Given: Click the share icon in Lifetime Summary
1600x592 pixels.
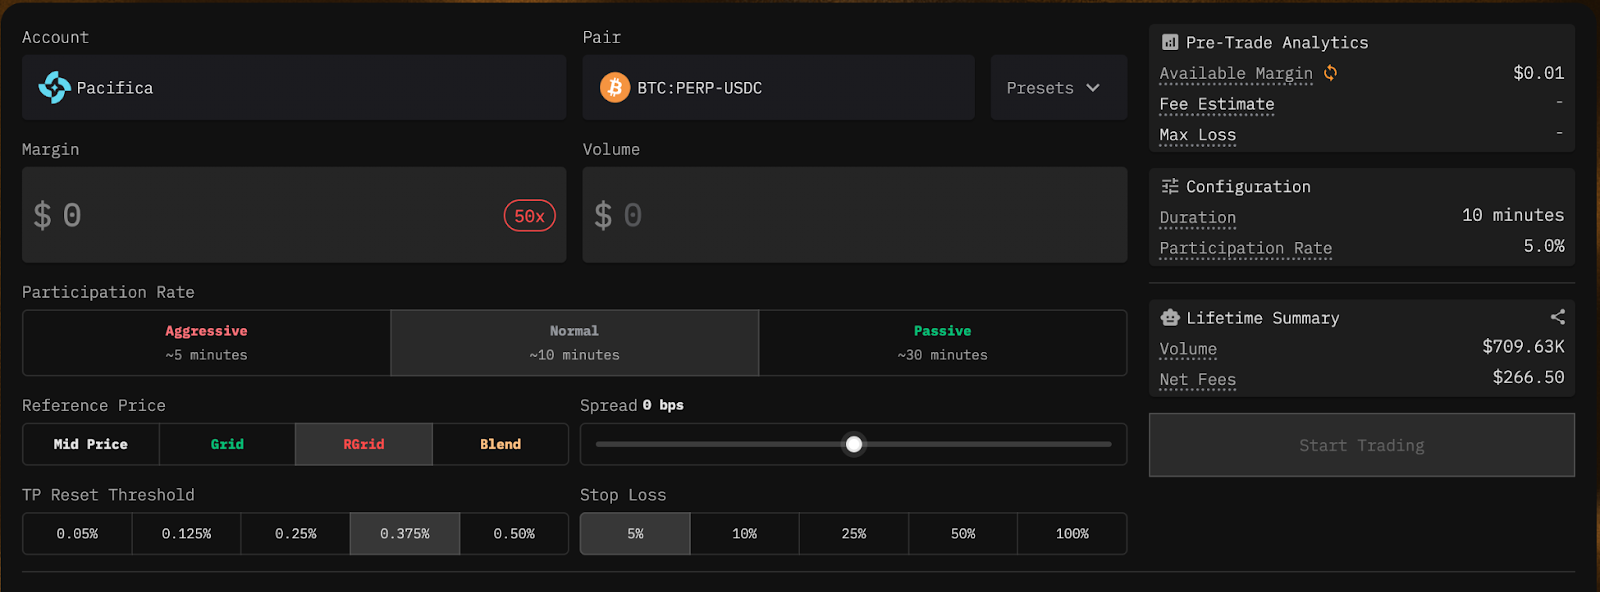Looking at the screenshot, I should point(1557,317).
